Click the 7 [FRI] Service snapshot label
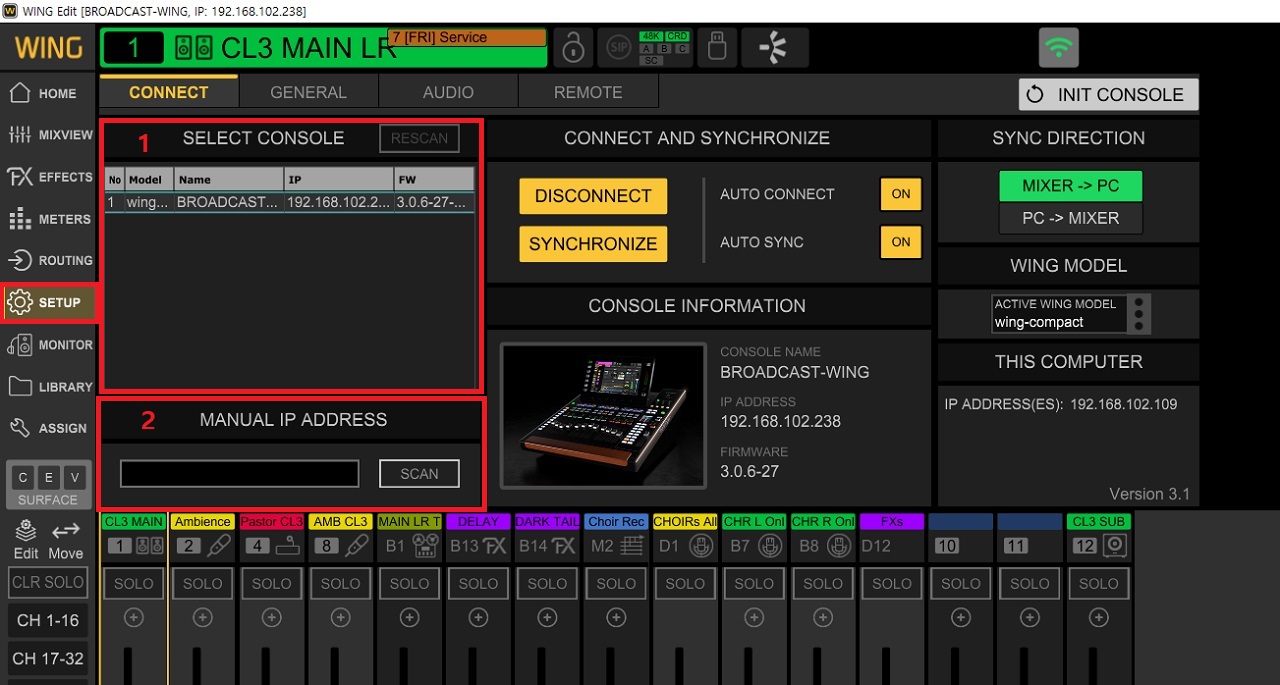This screenshot has height=685, width=1280. [x=467, y=38]
